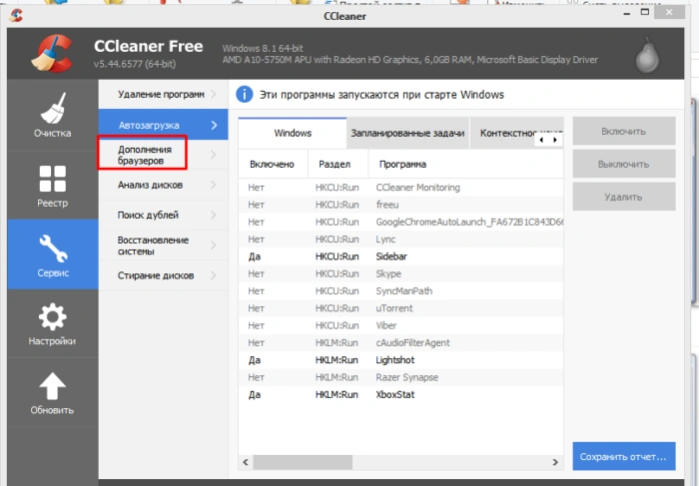Select the Sidebar startup entry
Viewport: 699px width, 486px height.
(401, 256)
